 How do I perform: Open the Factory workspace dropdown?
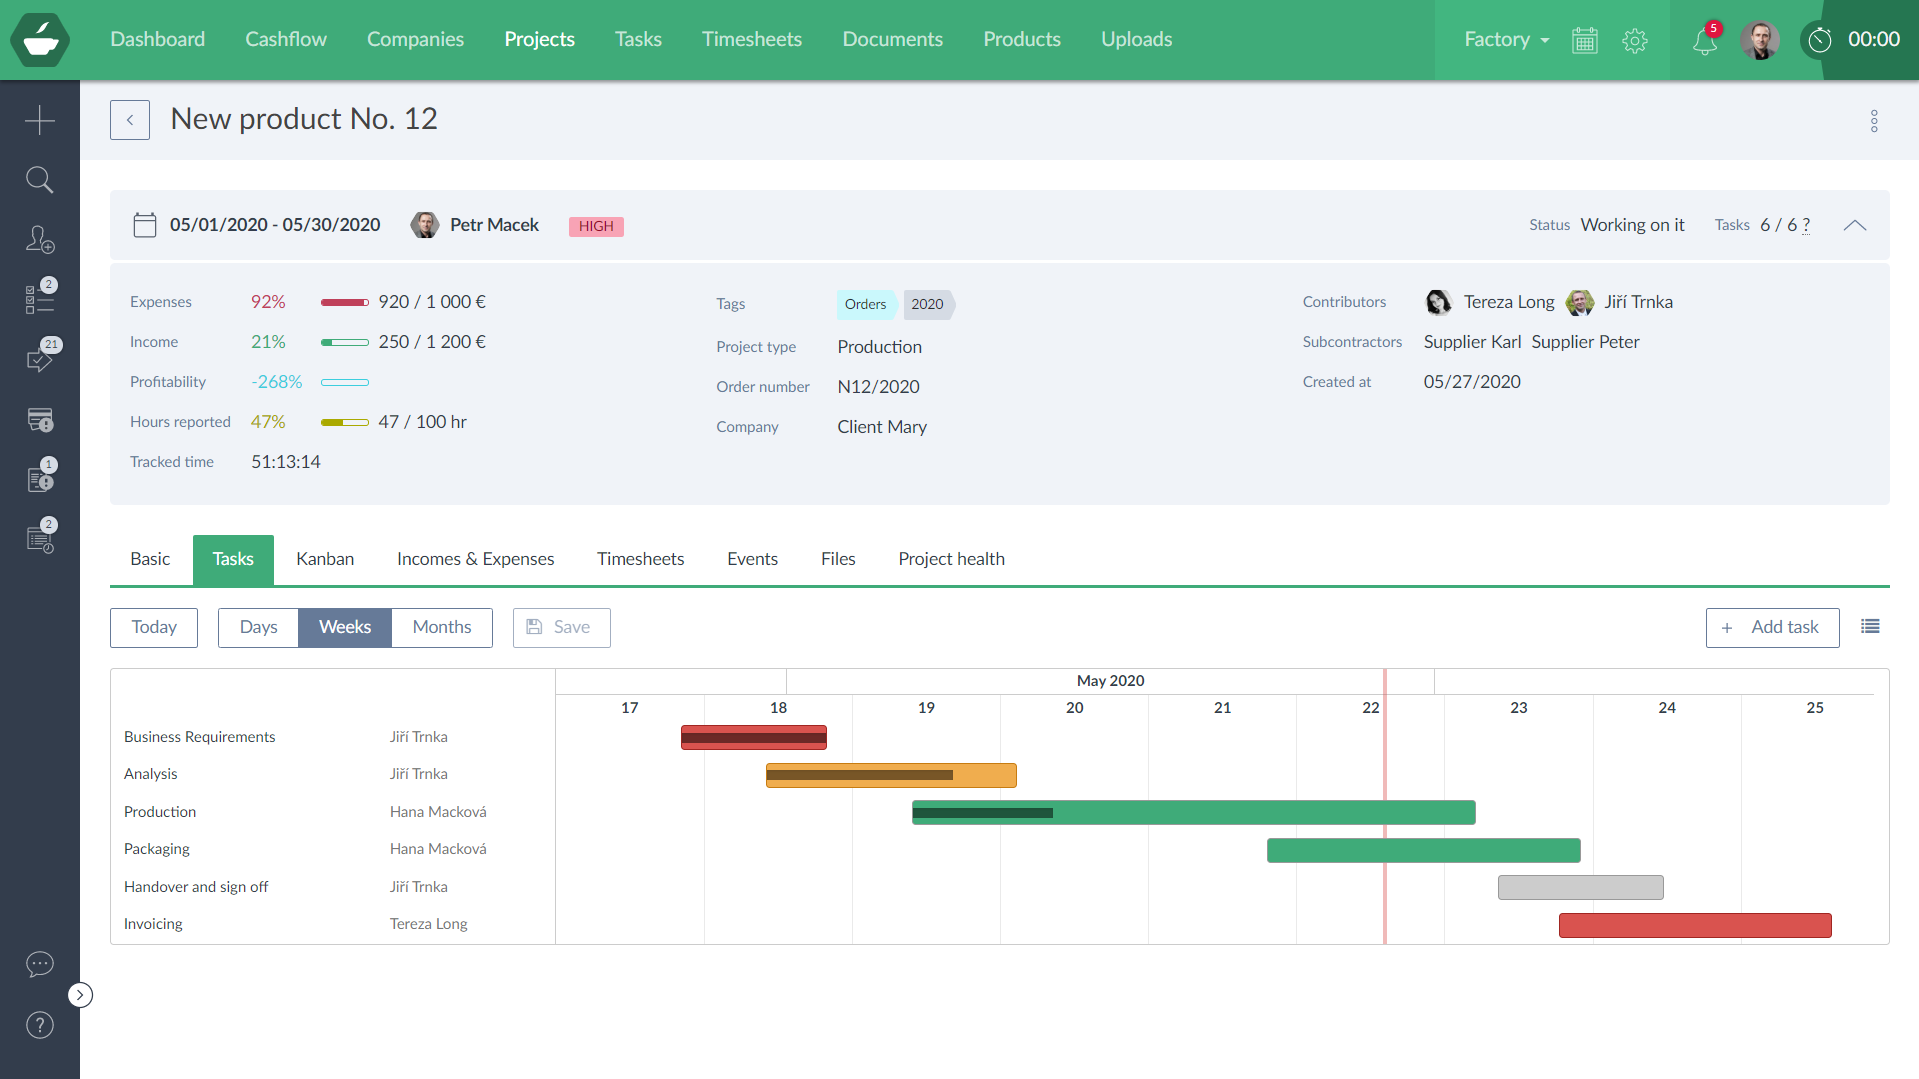coord(1506,40)
